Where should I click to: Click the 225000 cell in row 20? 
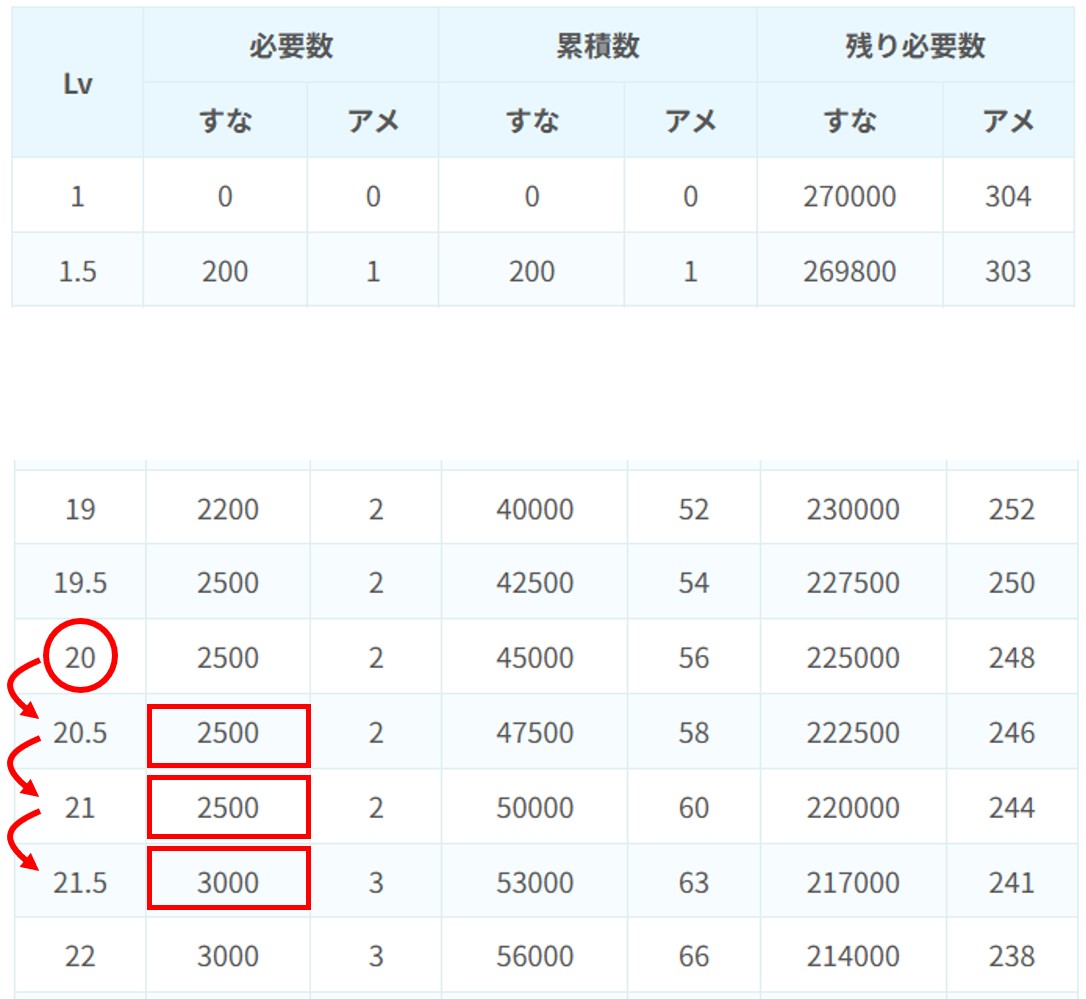[x=852, y=658]
